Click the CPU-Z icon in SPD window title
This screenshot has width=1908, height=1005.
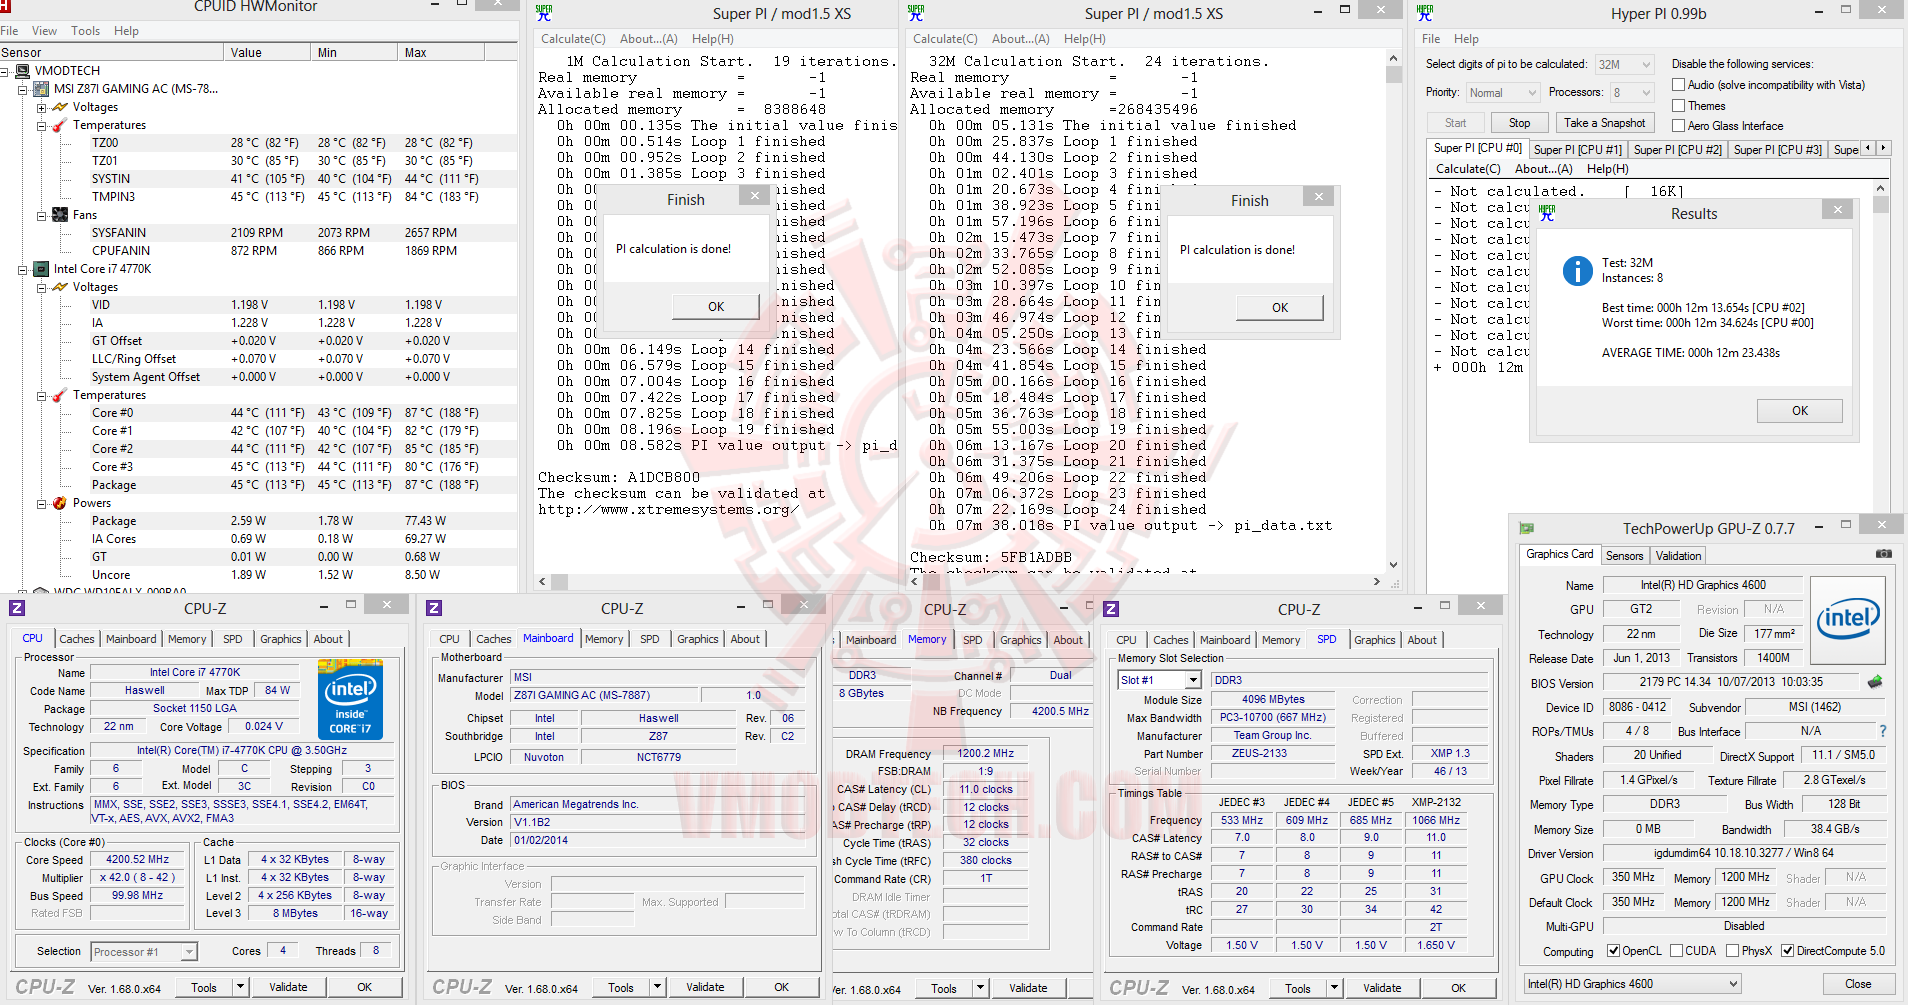click(x=1111, y=609)
